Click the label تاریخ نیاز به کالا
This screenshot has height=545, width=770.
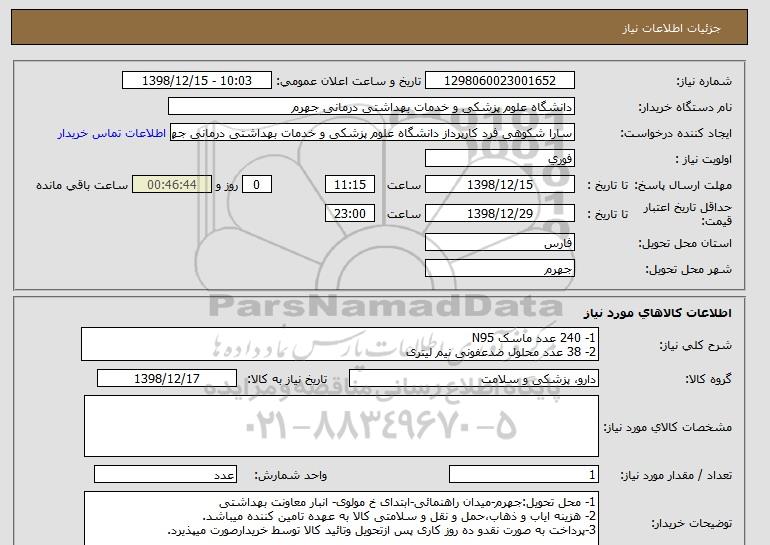[287, 379]
